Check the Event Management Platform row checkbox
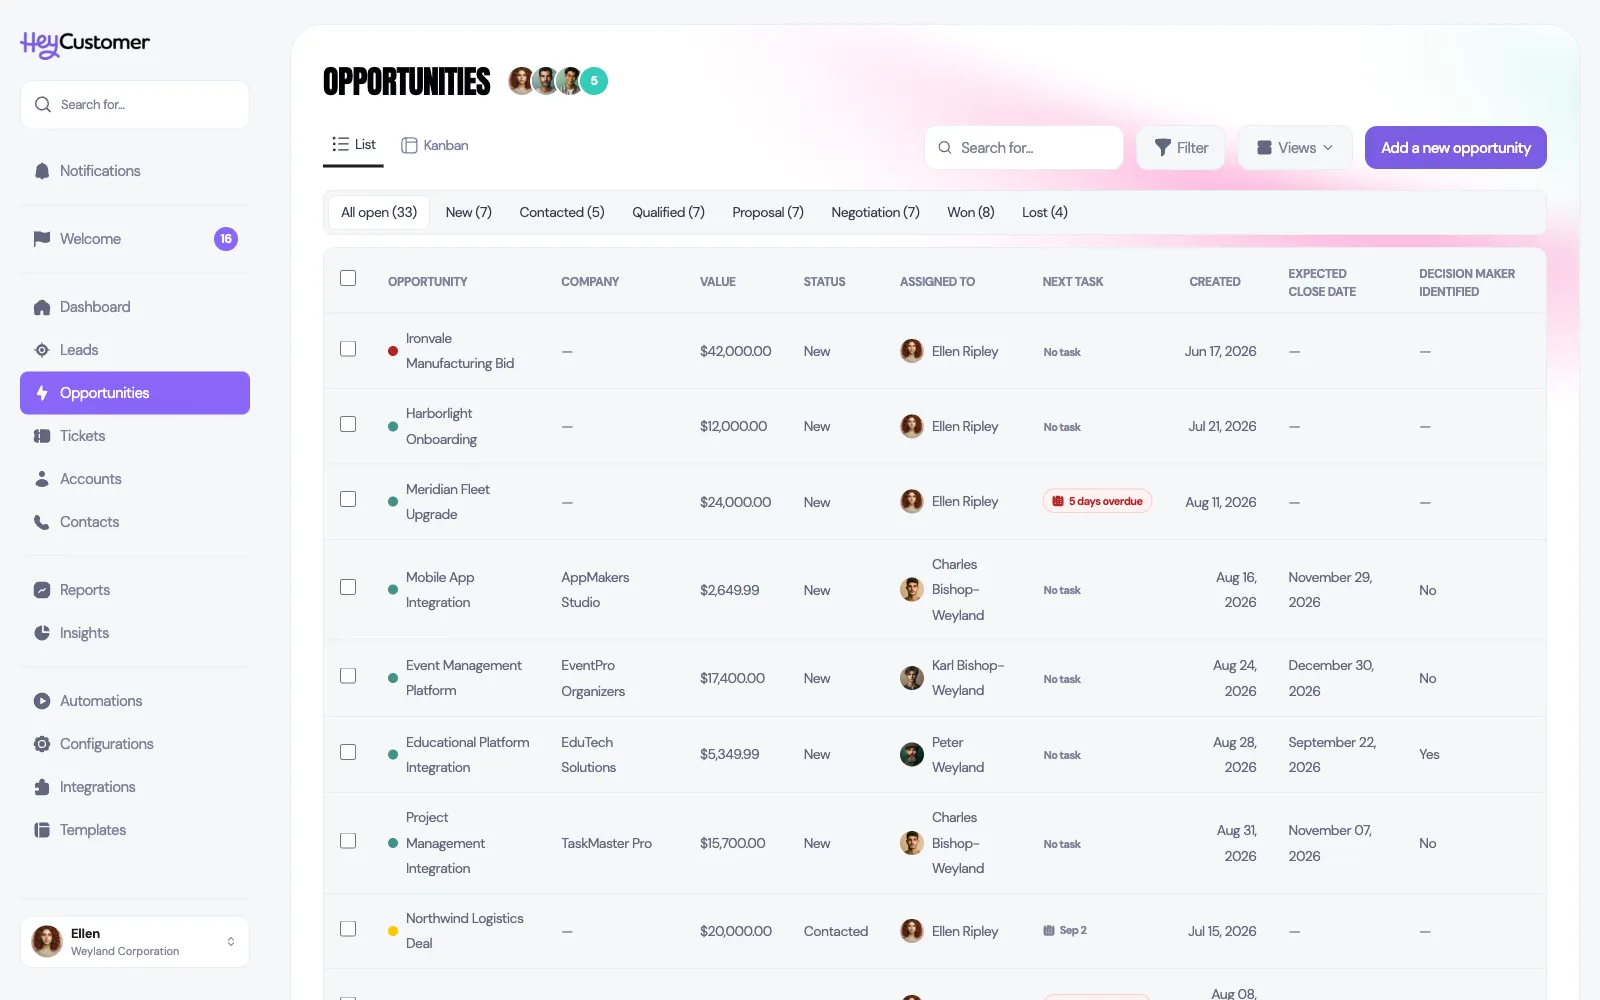This screenshot has width=1600, height=1000. 348,676
